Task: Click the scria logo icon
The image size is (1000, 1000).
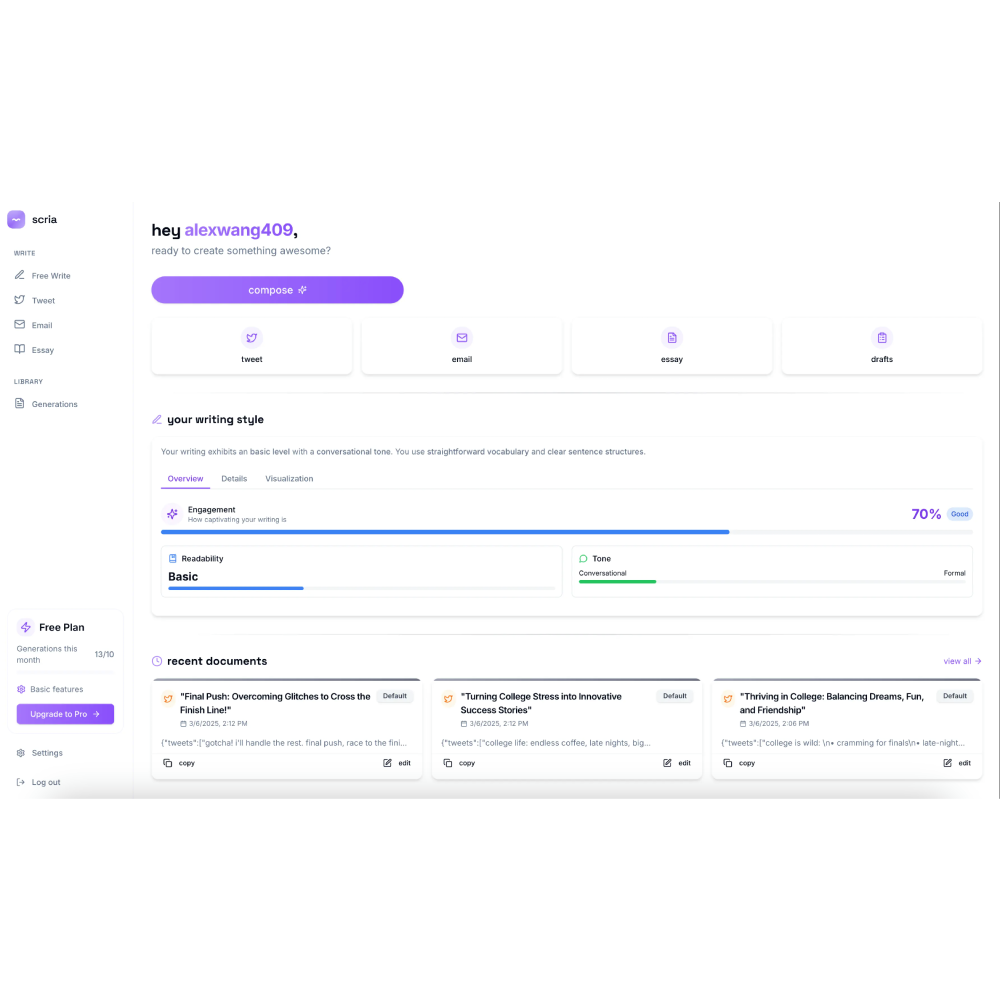Action: click(15, 218)
